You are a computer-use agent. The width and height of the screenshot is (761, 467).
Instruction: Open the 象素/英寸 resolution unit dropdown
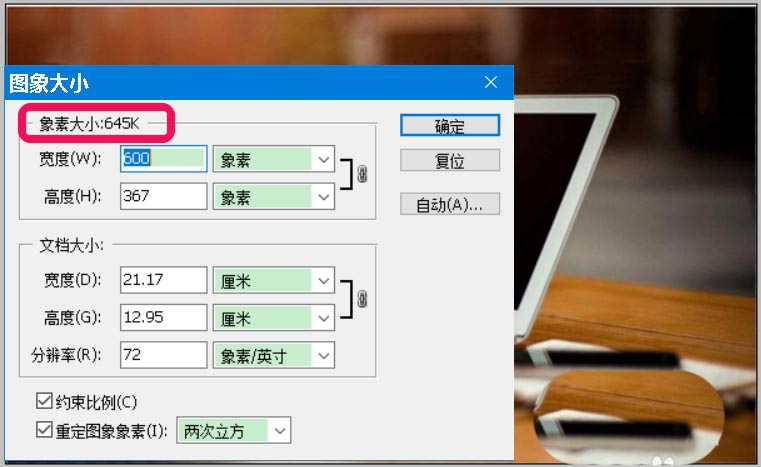[x=273, y=354]
